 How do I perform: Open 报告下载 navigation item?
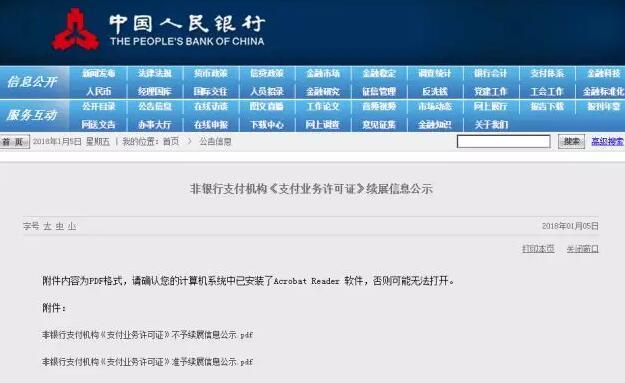tap(547, 106)
